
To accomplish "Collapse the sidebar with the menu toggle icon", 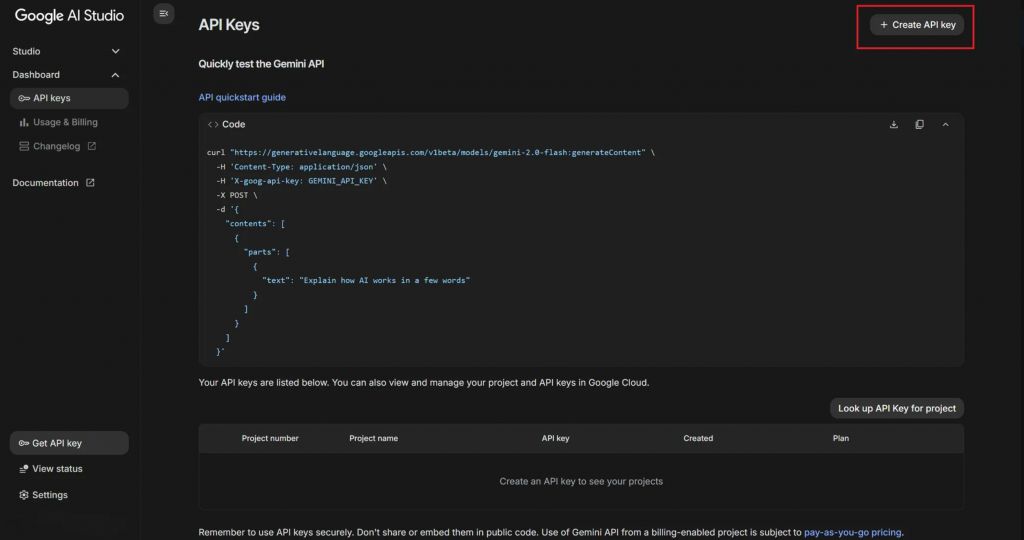I will point(163,14).
